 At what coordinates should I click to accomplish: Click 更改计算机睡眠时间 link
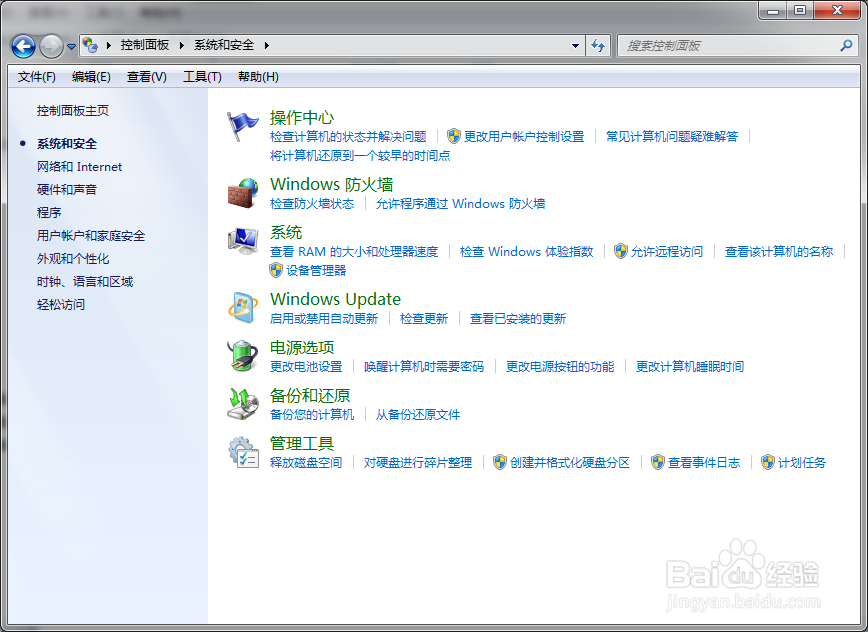(x=690, y=366)
